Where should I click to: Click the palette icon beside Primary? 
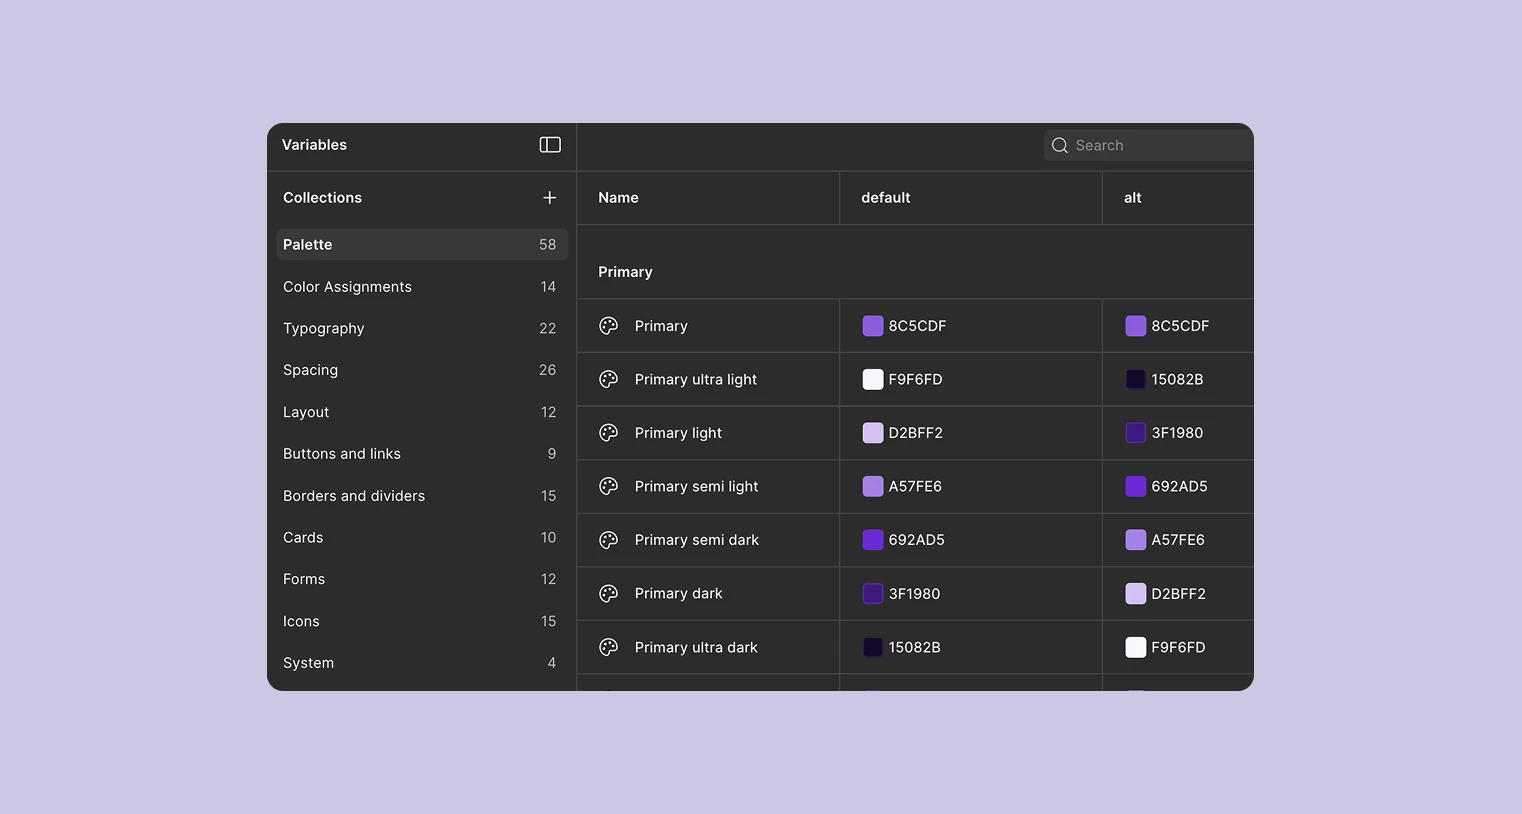(x=609, y=325)
